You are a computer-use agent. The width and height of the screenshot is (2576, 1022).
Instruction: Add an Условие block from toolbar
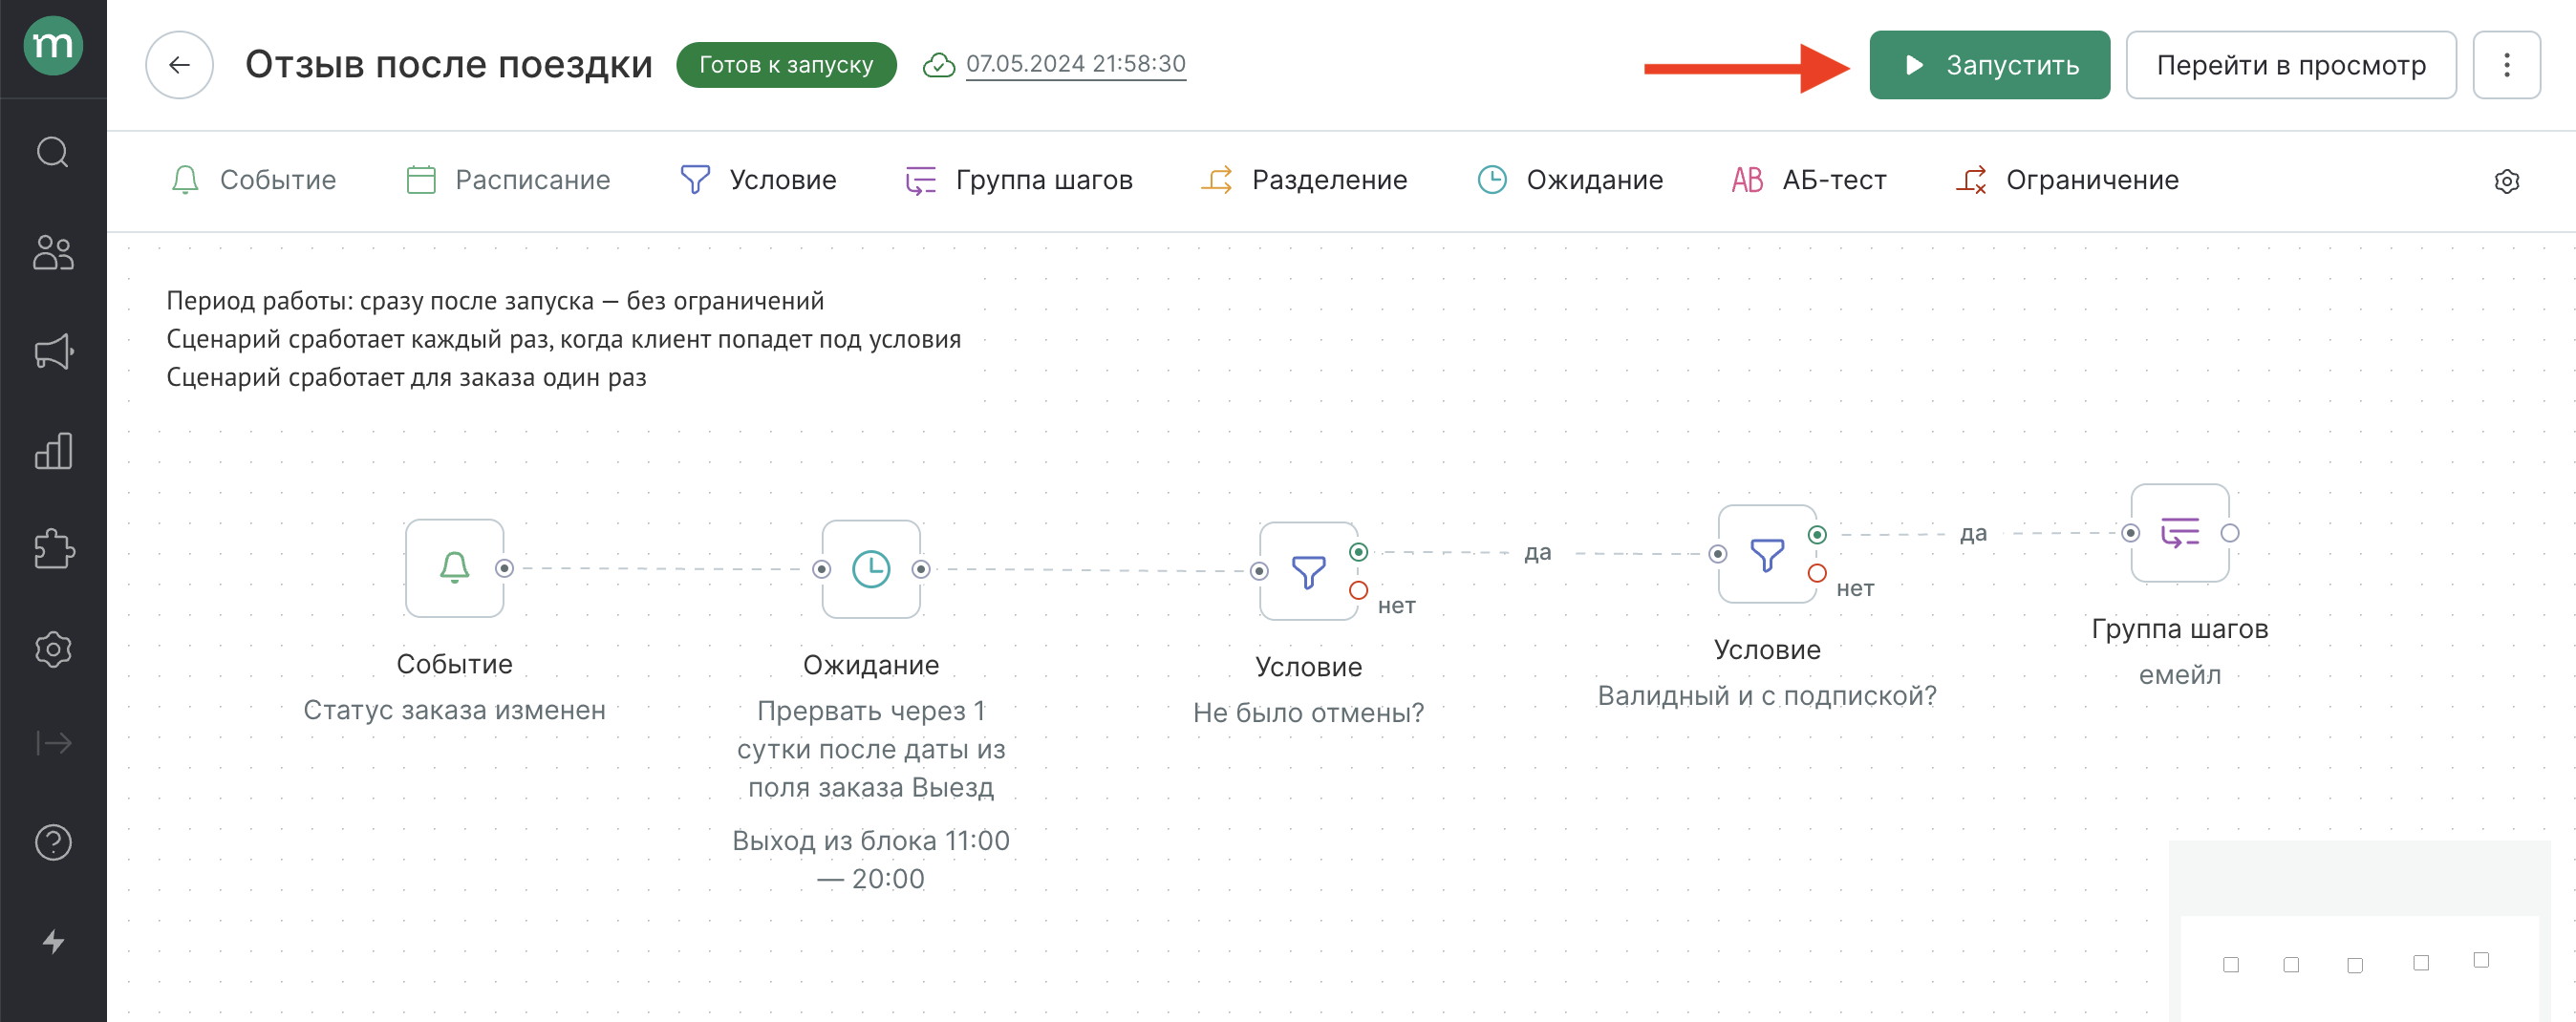click(x=758, y=180)
